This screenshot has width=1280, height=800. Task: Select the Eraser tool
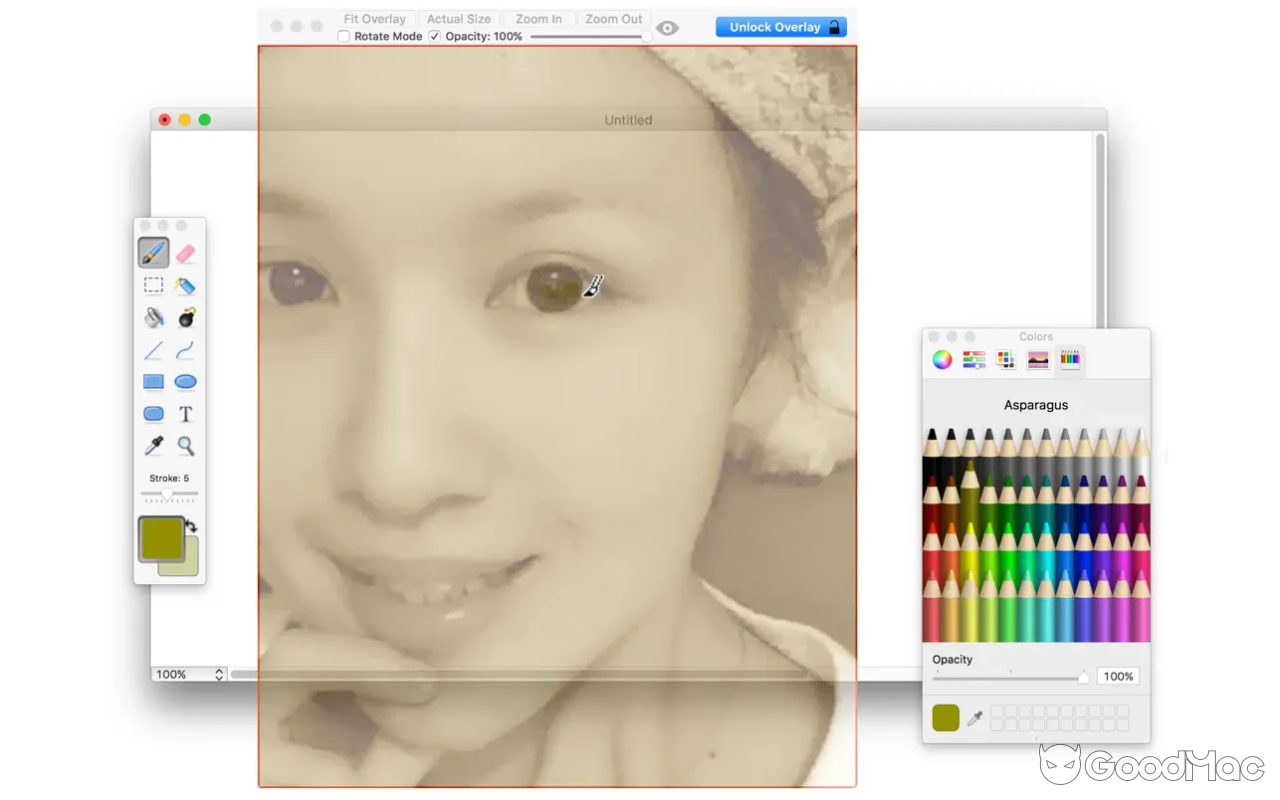pos(185,252)
